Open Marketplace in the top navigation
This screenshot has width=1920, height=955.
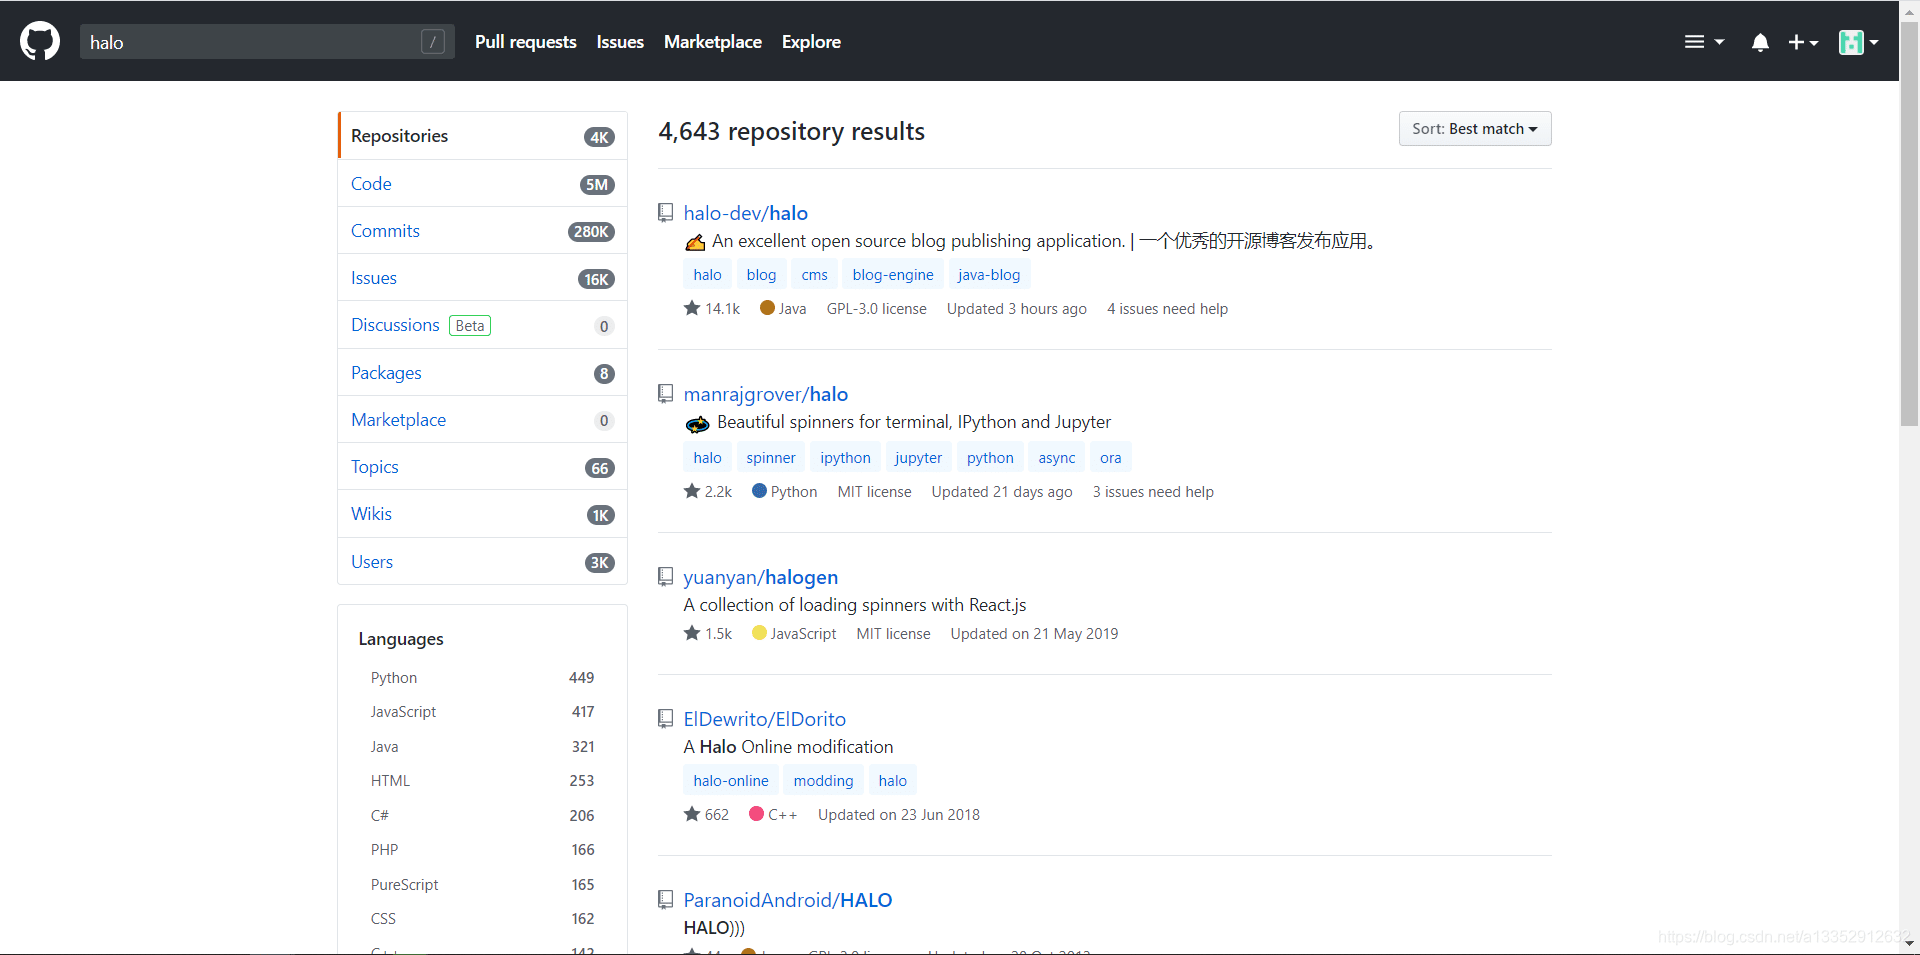coord(713,42)
